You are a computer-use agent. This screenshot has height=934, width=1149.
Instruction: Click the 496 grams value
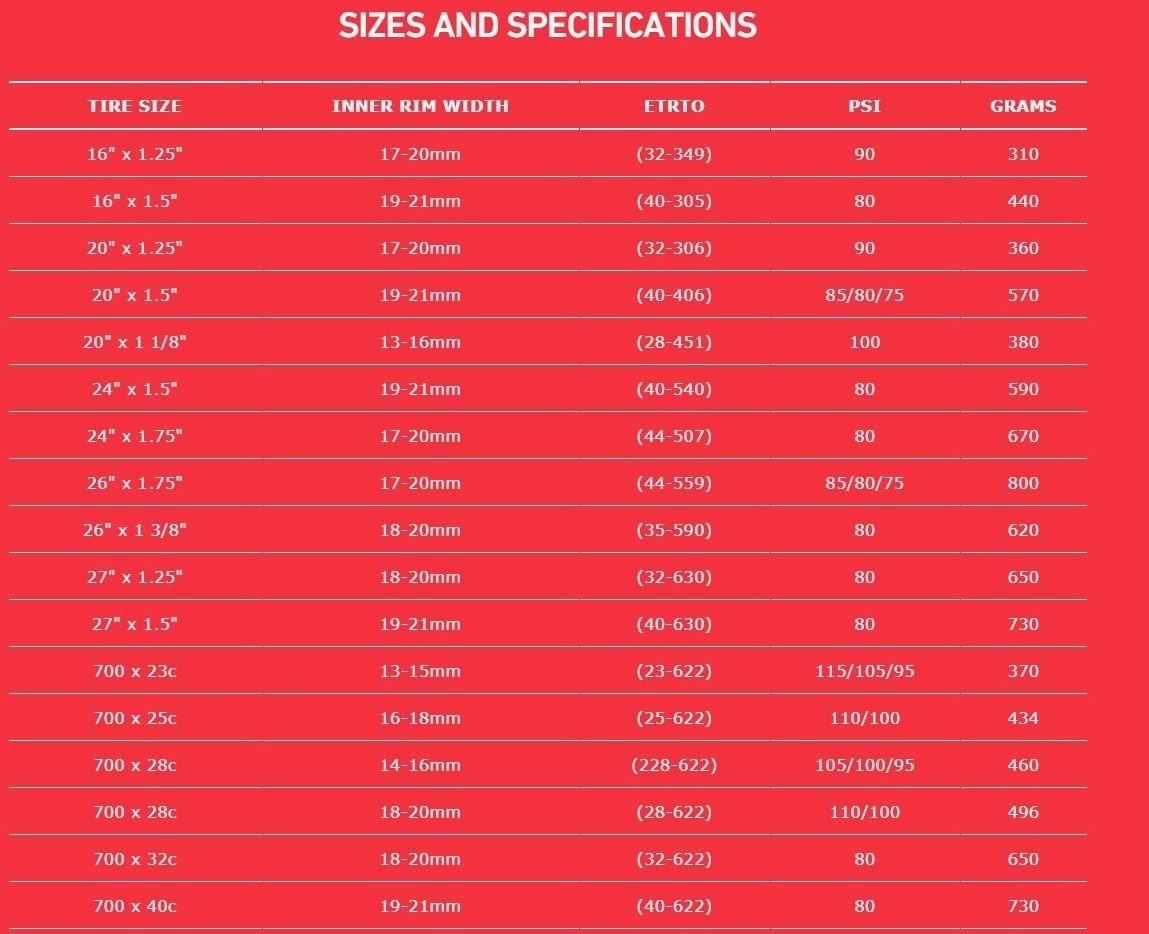pyautogui.click(x=1023, y=812)
